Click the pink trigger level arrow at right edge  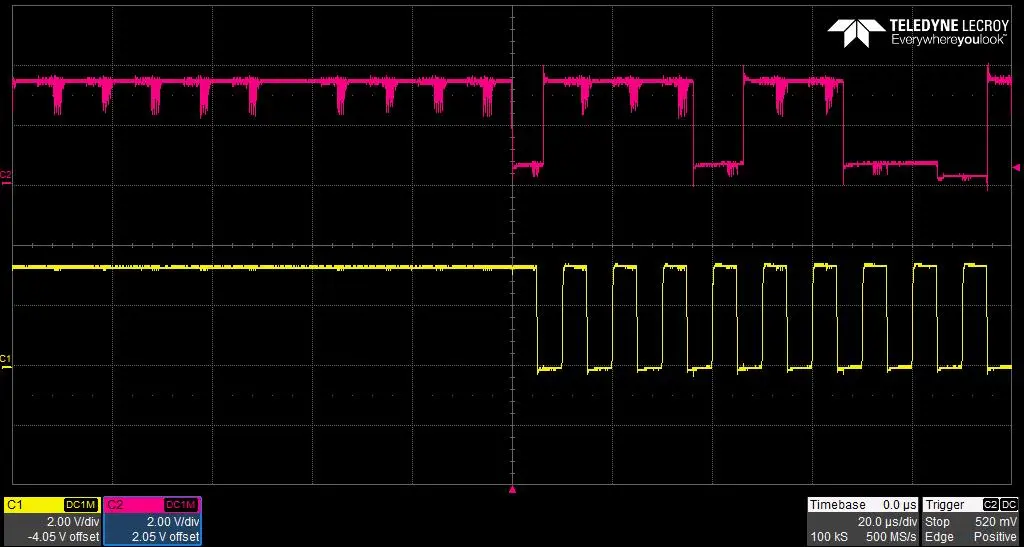(x=1016, y=168)
